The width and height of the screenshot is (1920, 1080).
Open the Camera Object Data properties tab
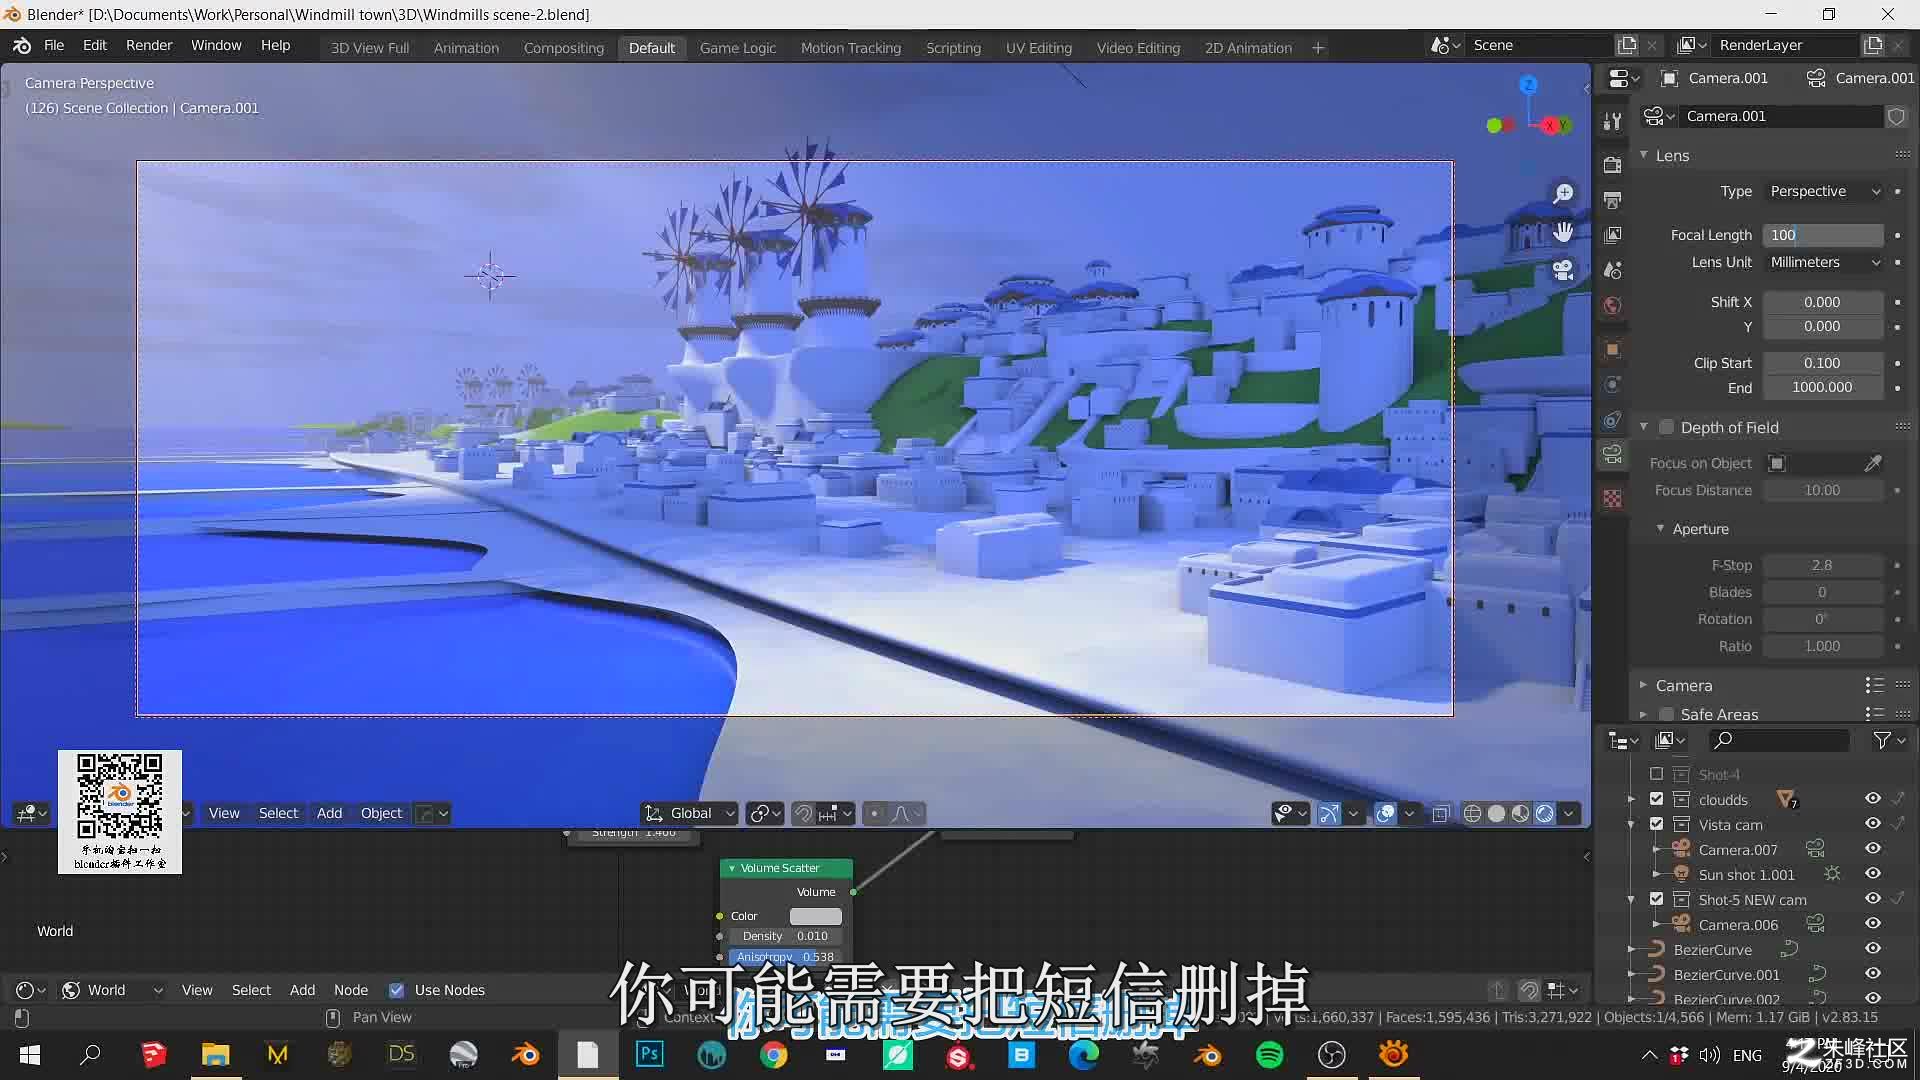(x=1612, y=455)
